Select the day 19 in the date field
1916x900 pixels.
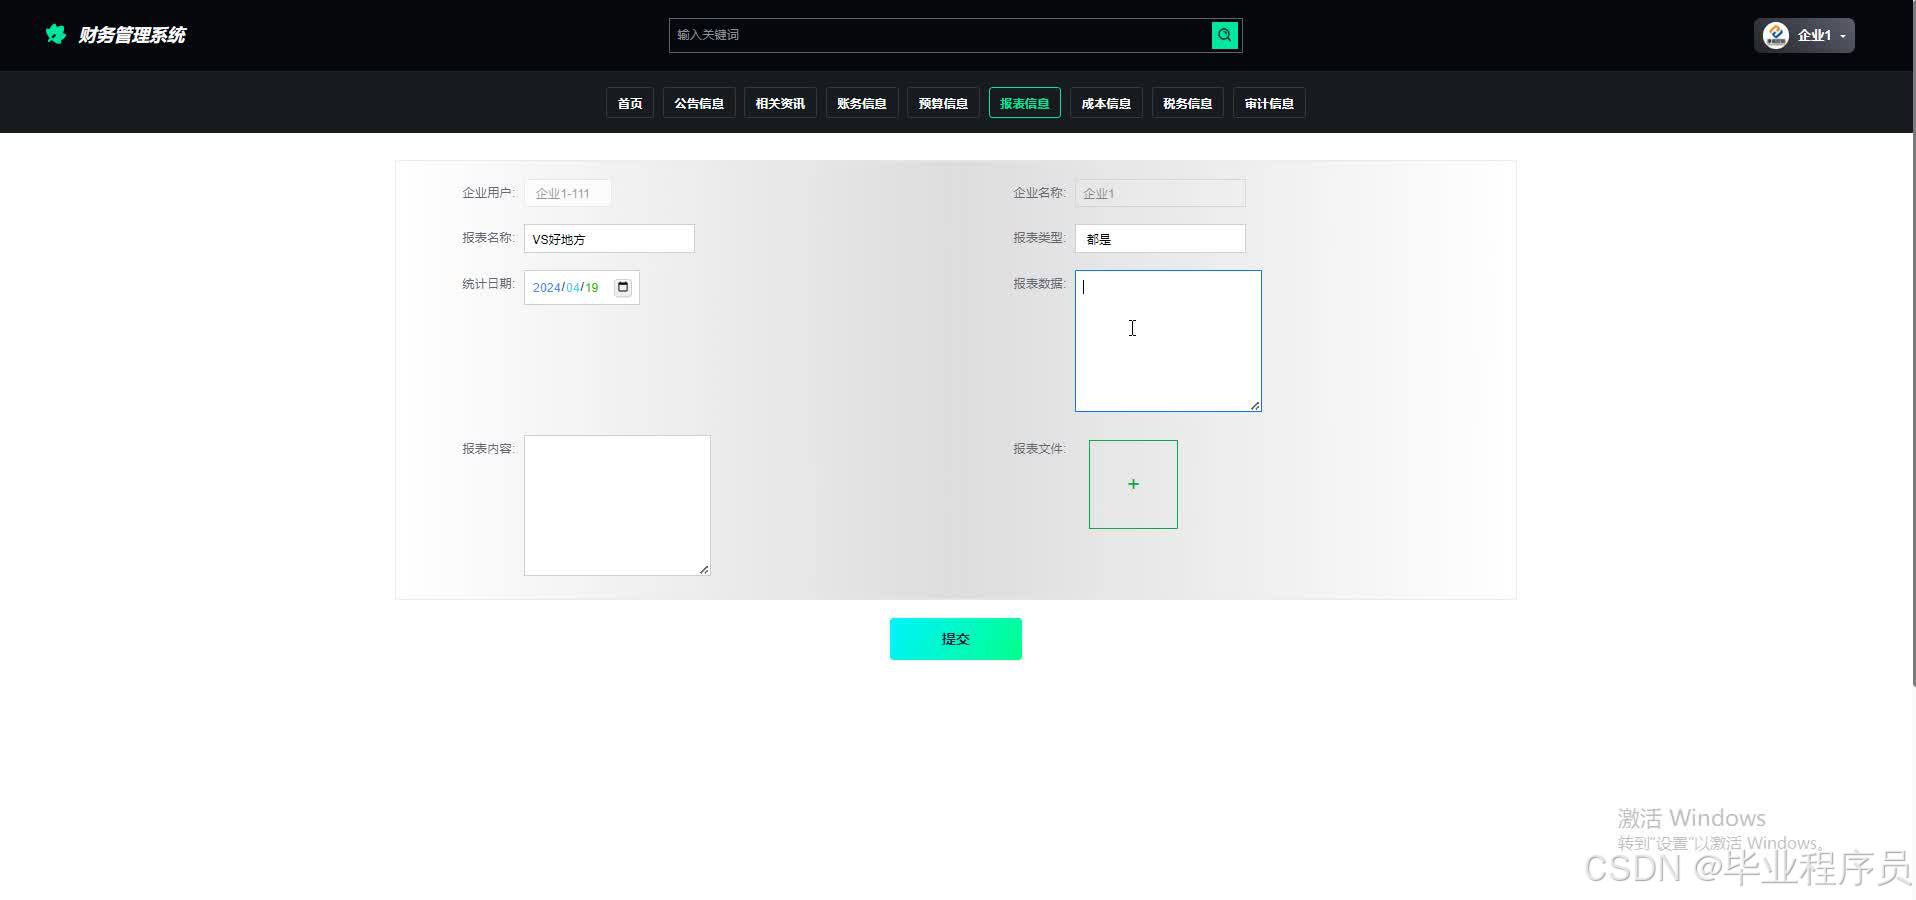point(592,288)
